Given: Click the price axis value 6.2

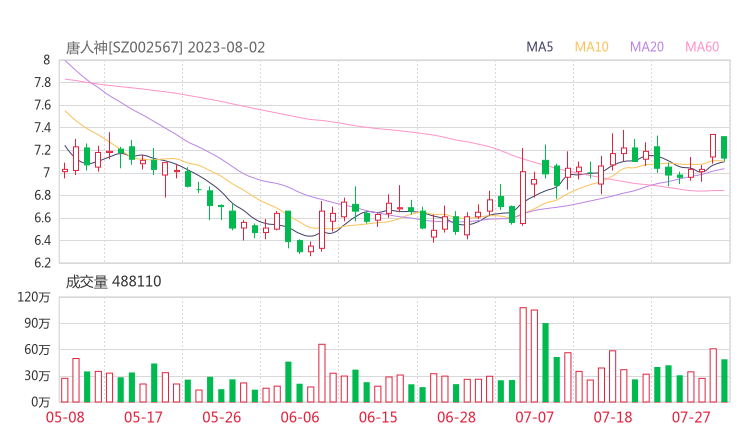Looking at the screenshot, I should (42, 262).
